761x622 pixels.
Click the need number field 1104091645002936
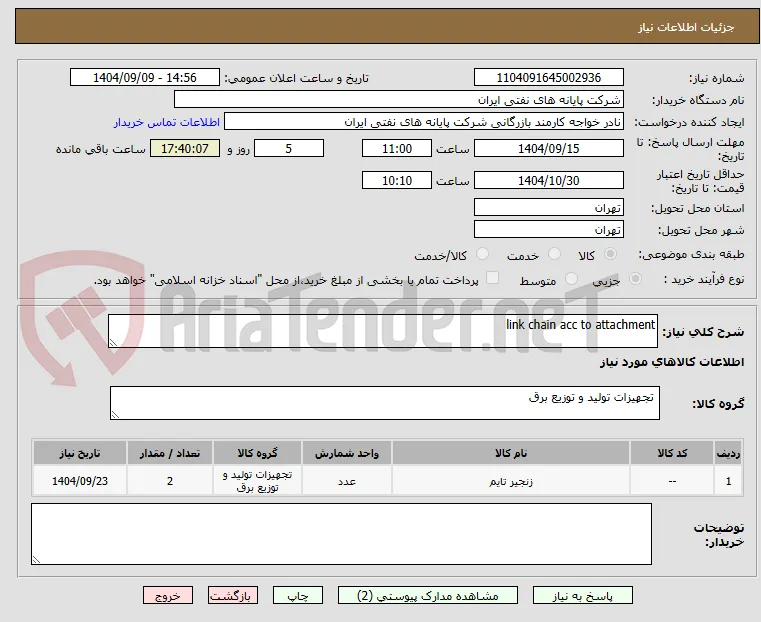point(548,78)
